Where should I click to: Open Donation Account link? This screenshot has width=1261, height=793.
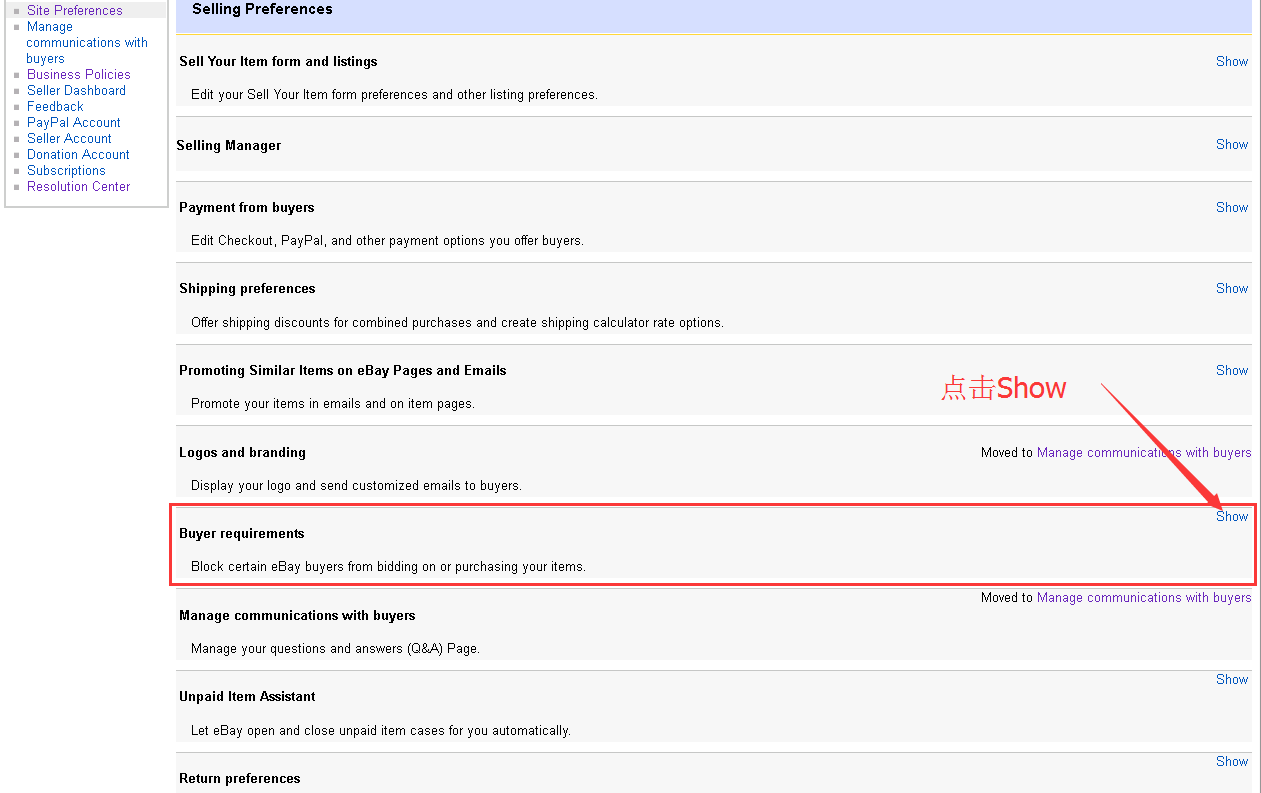point(78,154)
